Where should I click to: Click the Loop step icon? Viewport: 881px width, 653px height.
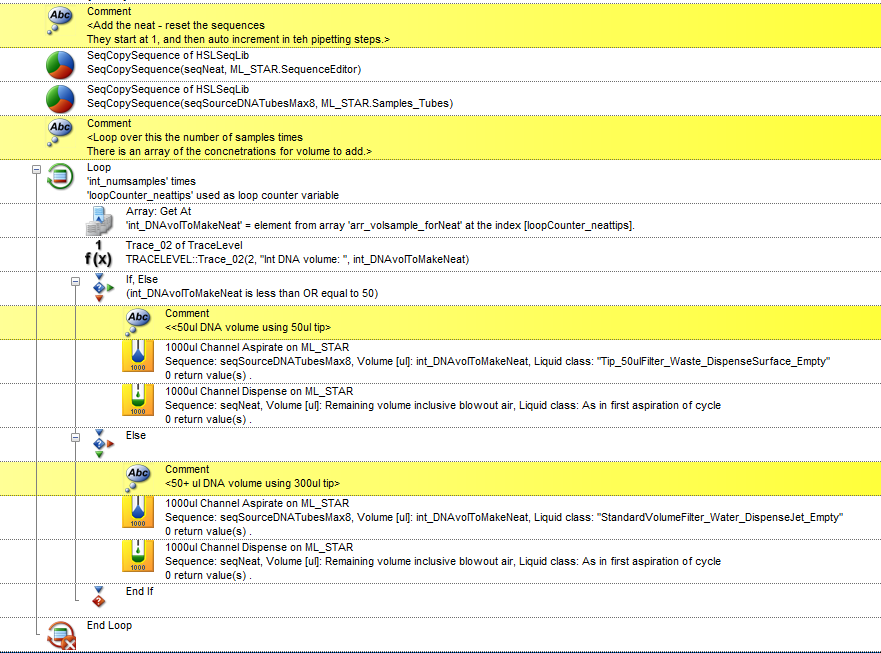60,178
